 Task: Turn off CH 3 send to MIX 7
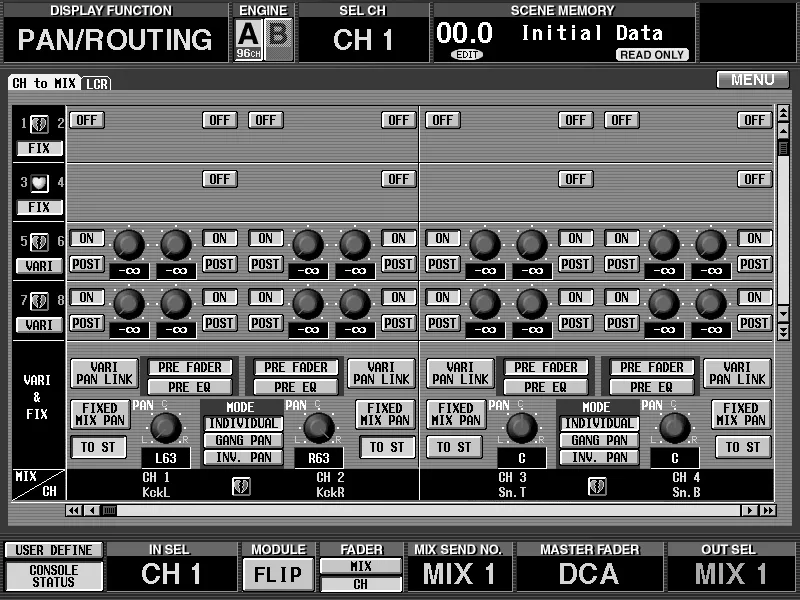point(442,297)
